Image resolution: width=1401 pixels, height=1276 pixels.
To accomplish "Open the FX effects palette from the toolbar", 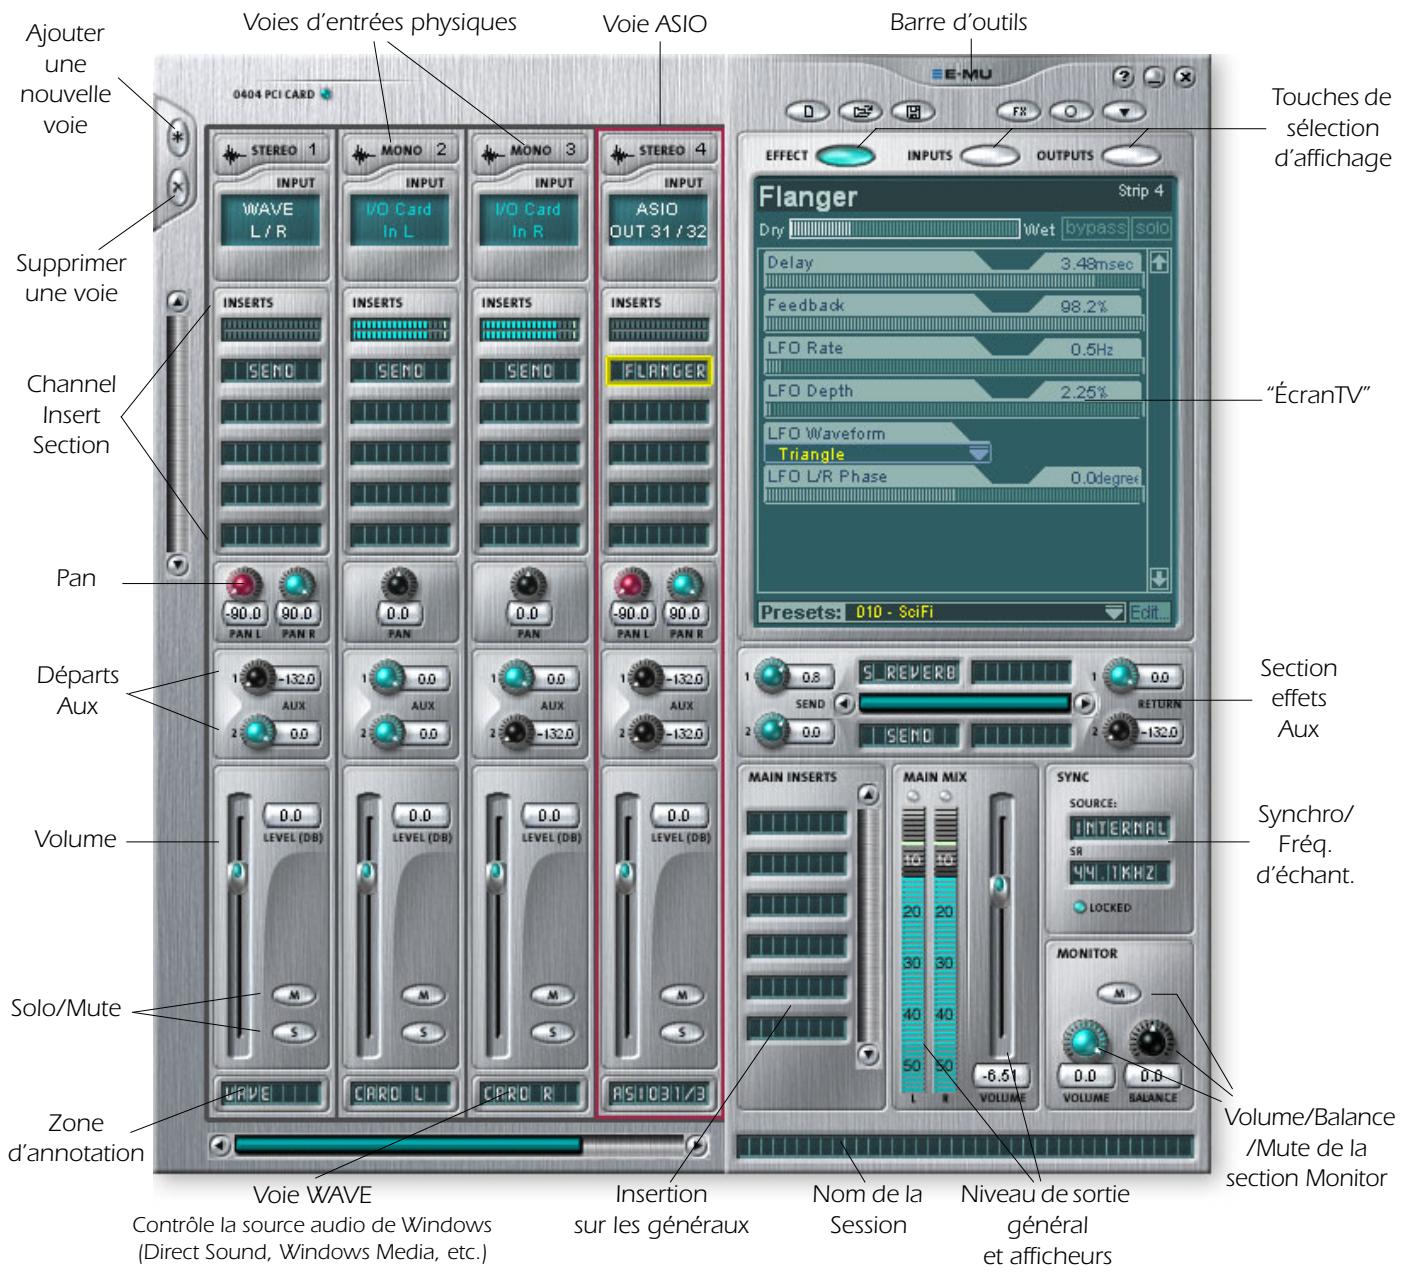I will click(x=1018, y=111).
